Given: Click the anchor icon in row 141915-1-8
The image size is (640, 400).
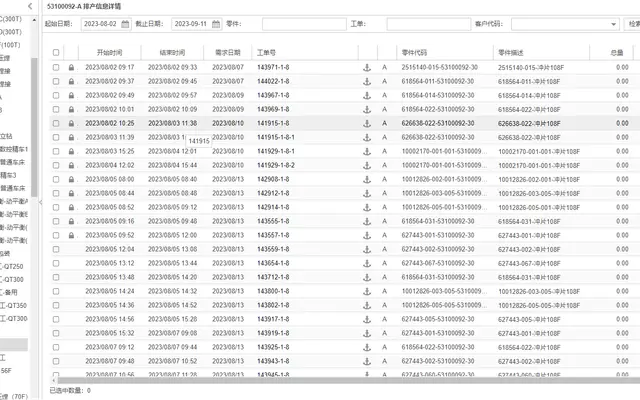Looking at the screenshot, I should 367,124.
